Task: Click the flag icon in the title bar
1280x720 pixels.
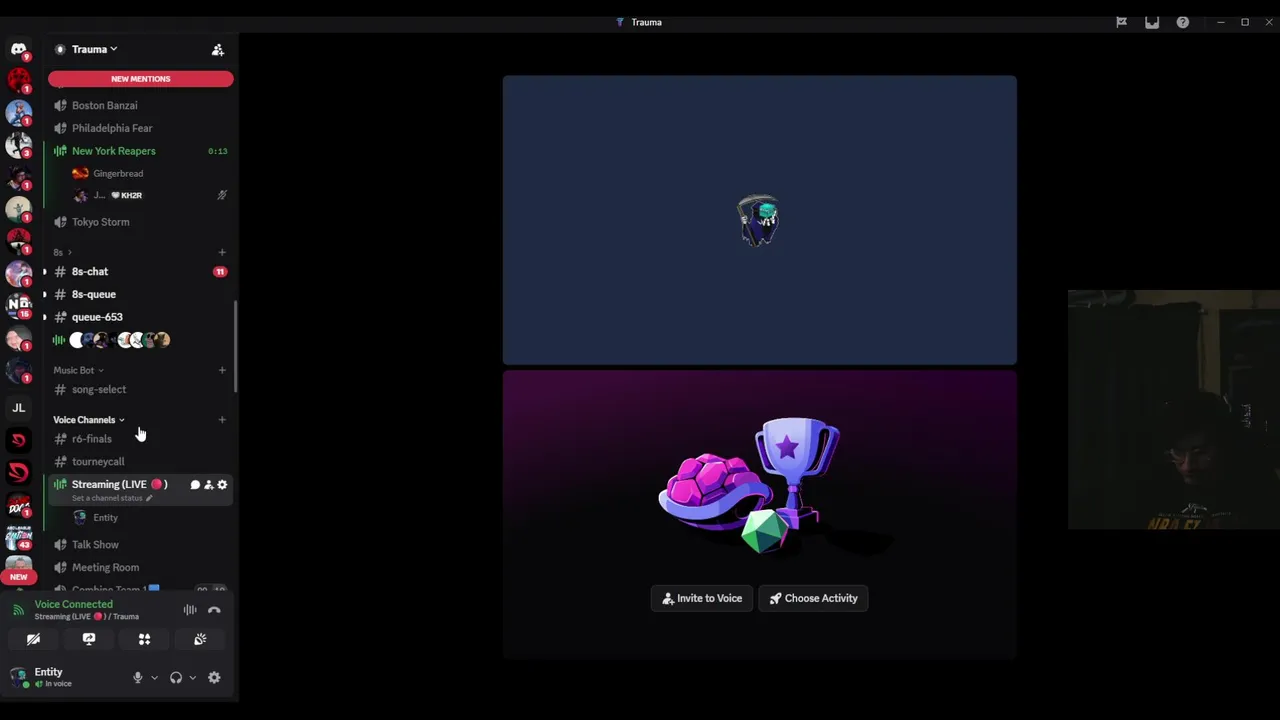Action: click(1121, 22)
